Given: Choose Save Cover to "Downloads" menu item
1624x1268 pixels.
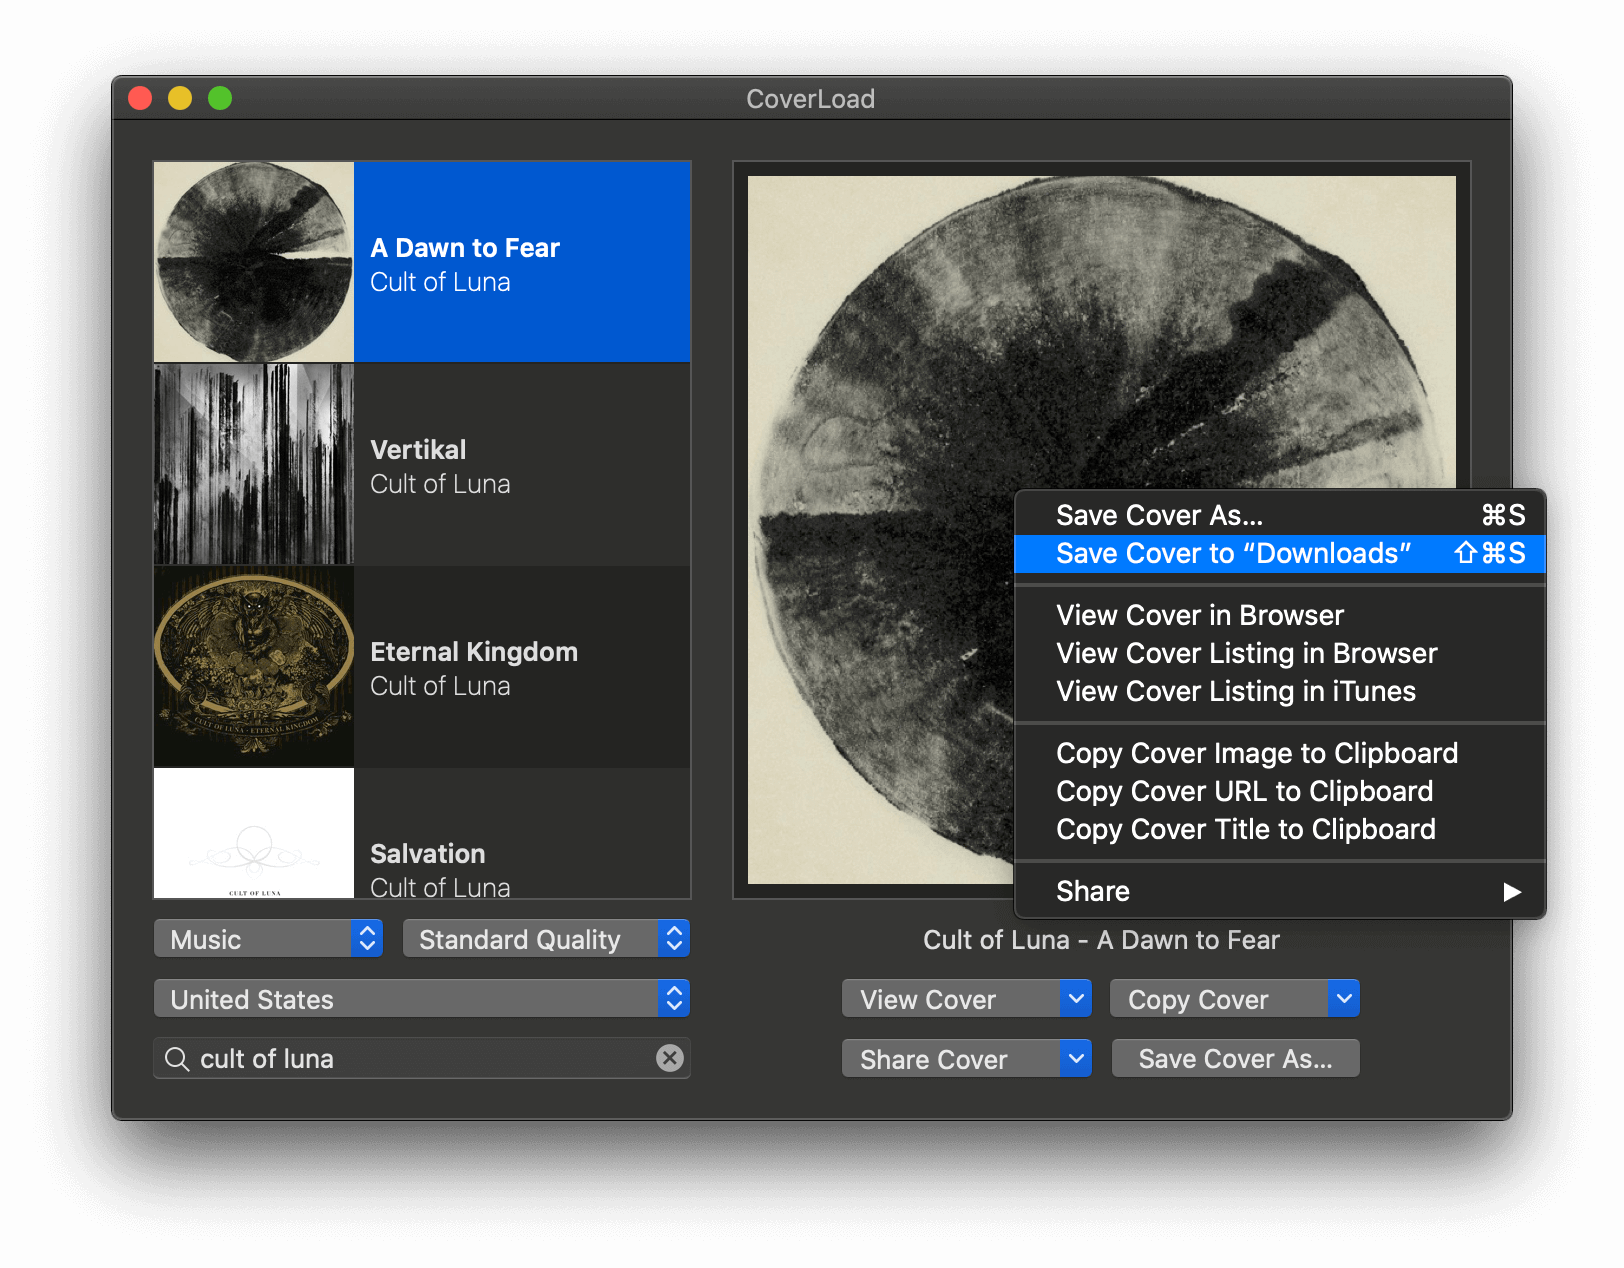Looking at the screenshot, I should [x=1280, y=553].
